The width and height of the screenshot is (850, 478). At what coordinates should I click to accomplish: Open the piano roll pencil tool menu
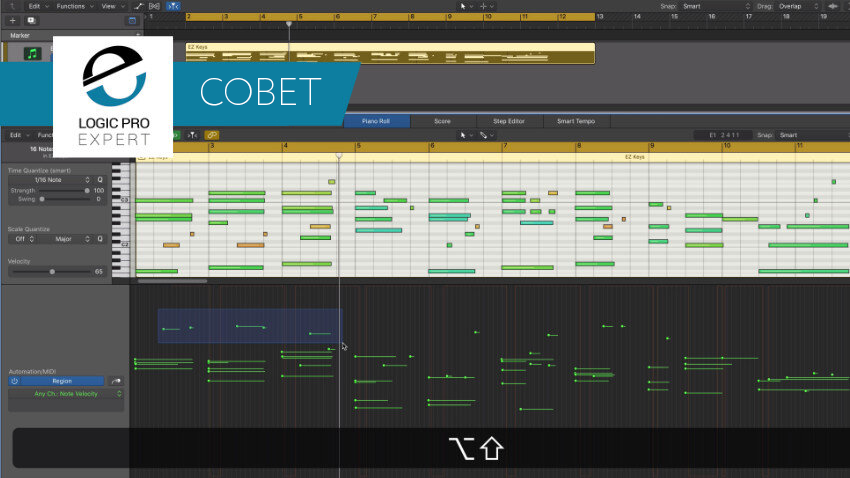[486, 135]
